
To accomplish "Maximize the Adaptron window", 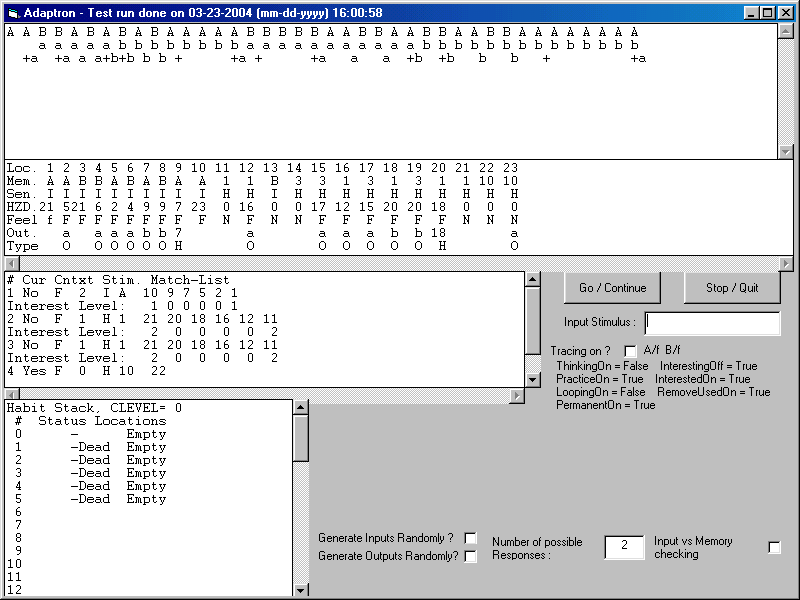I will 767,13.
